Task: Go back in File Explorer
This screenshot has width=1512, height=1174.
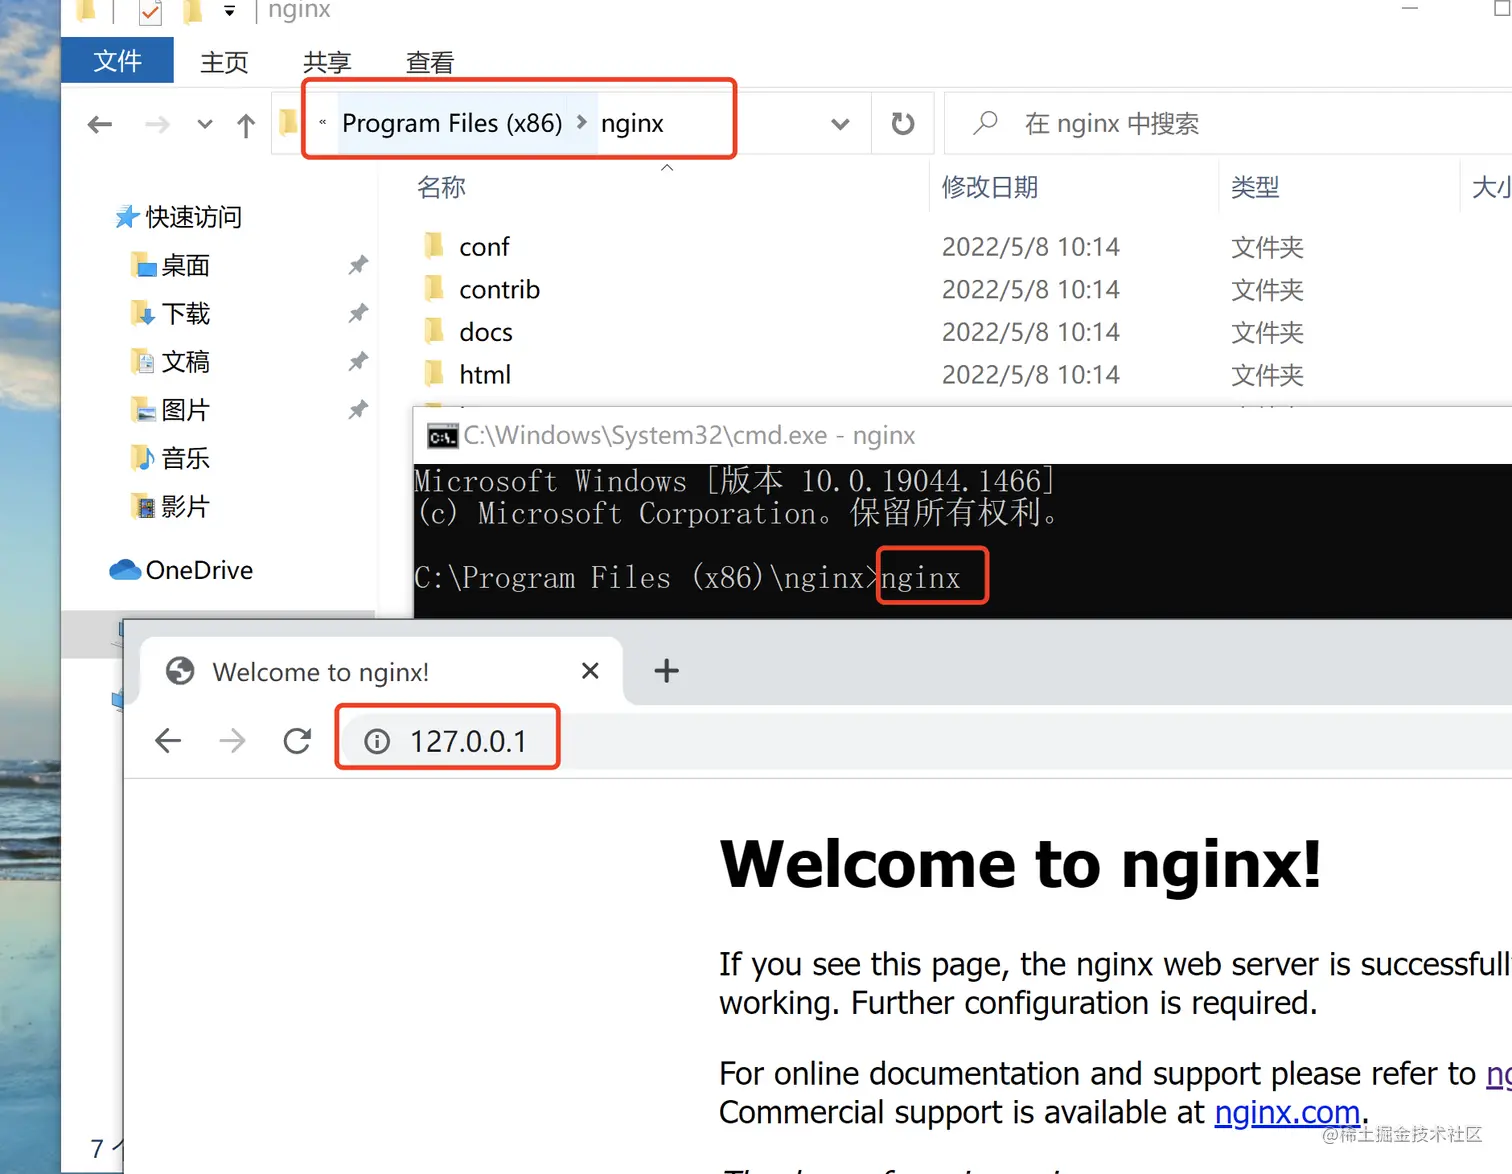Action: 100,124
